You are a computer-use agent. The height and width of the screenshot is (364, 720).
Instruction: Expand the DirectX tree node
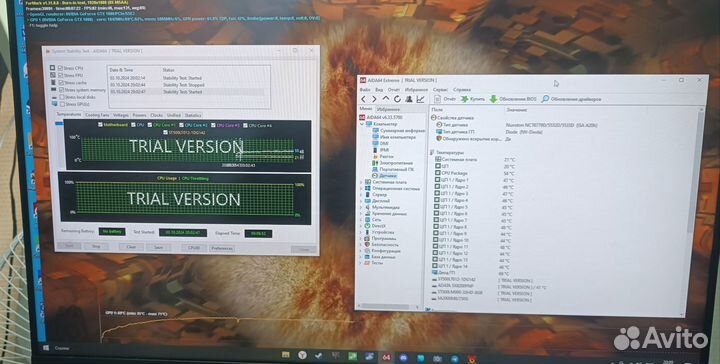coord(361,226)
